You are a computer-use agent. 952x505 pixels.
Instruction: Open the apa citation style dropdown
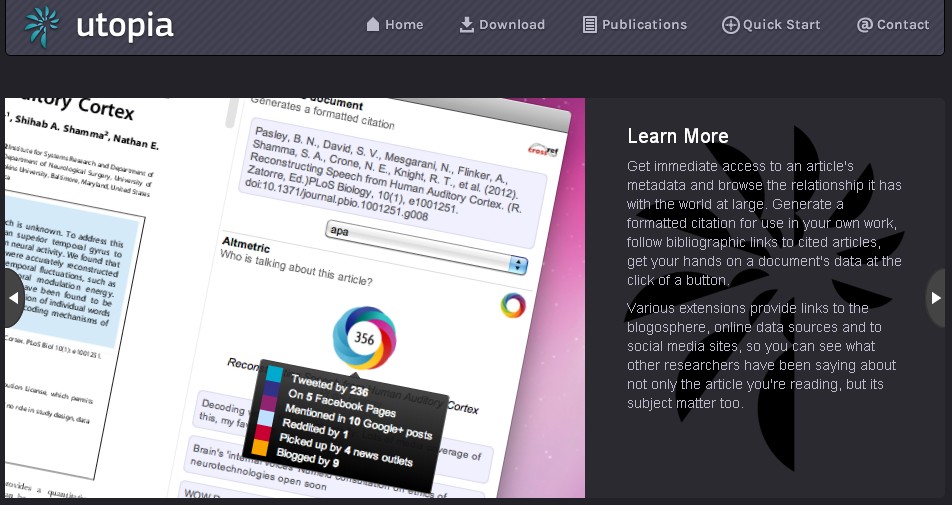[426, 248]
